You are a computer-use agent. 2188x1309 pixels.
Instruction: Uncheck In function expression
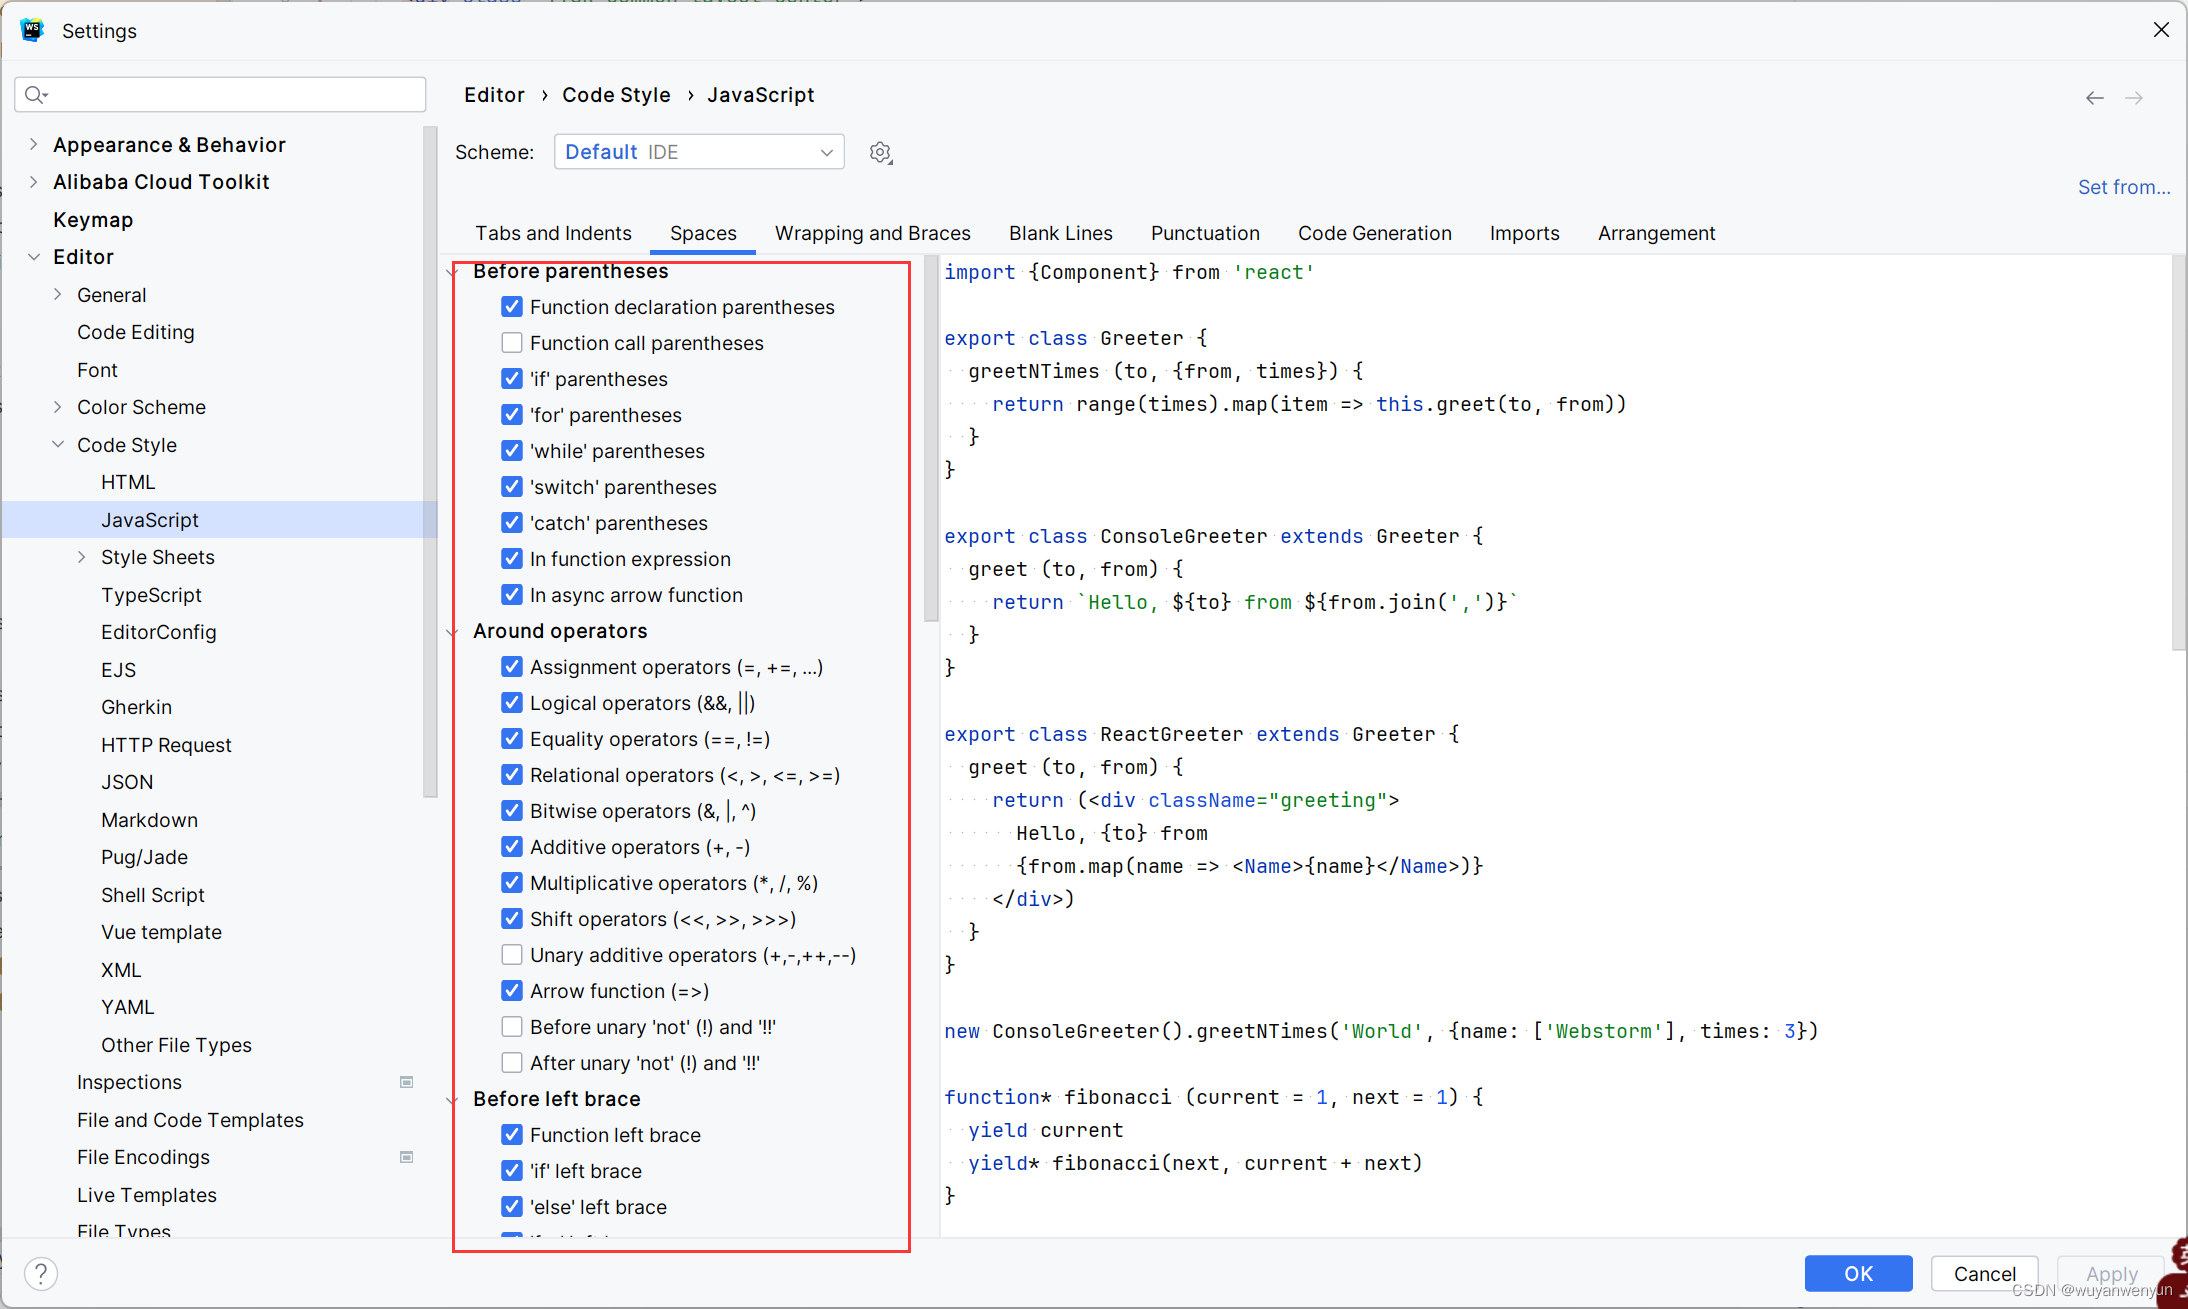pos(512,559)
